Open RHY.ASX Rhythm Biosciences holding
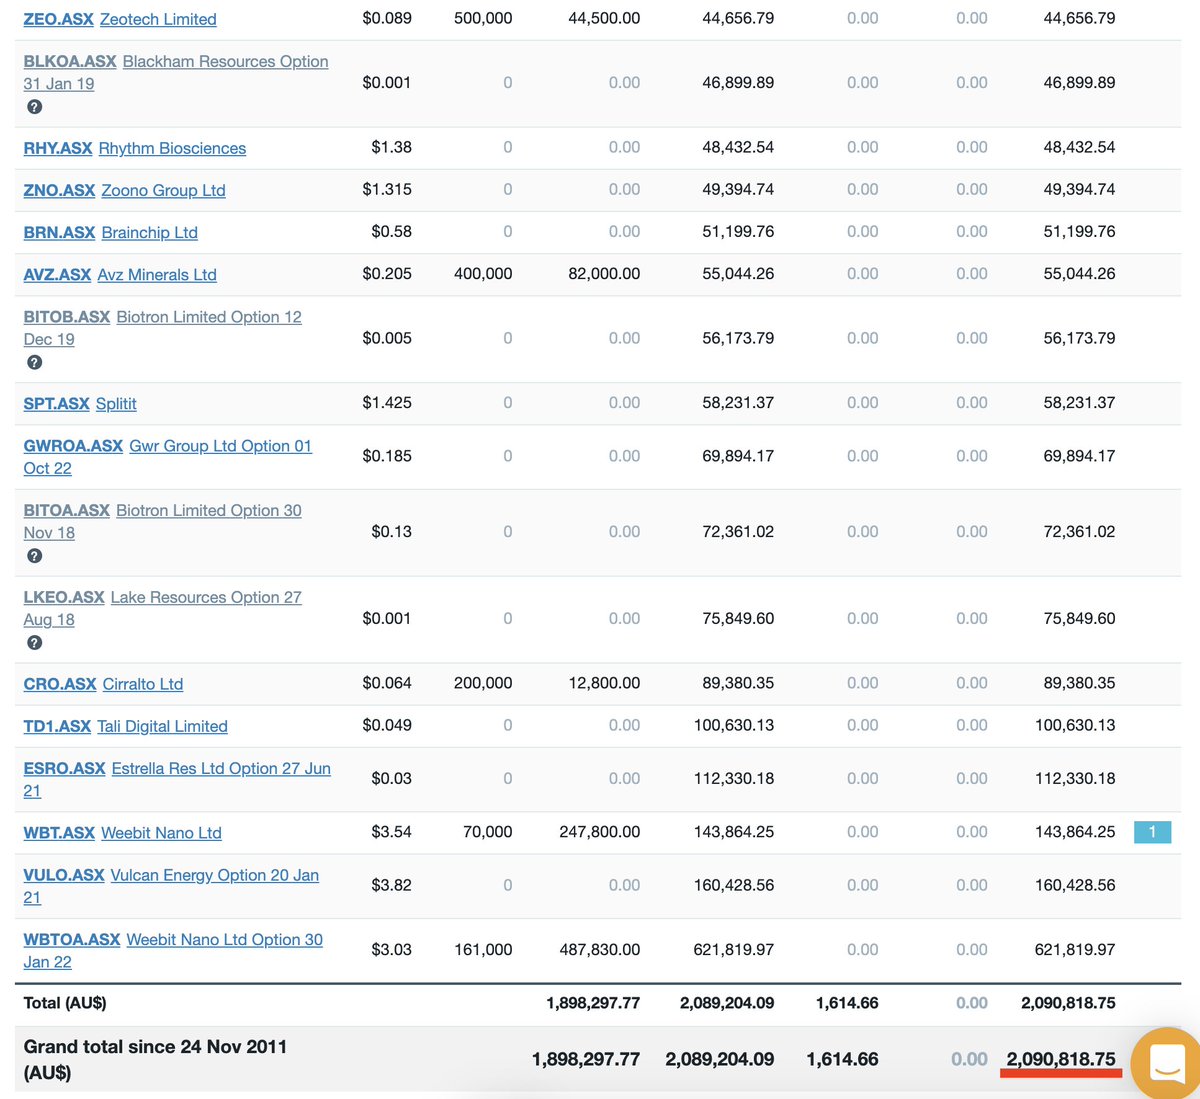 135,148
